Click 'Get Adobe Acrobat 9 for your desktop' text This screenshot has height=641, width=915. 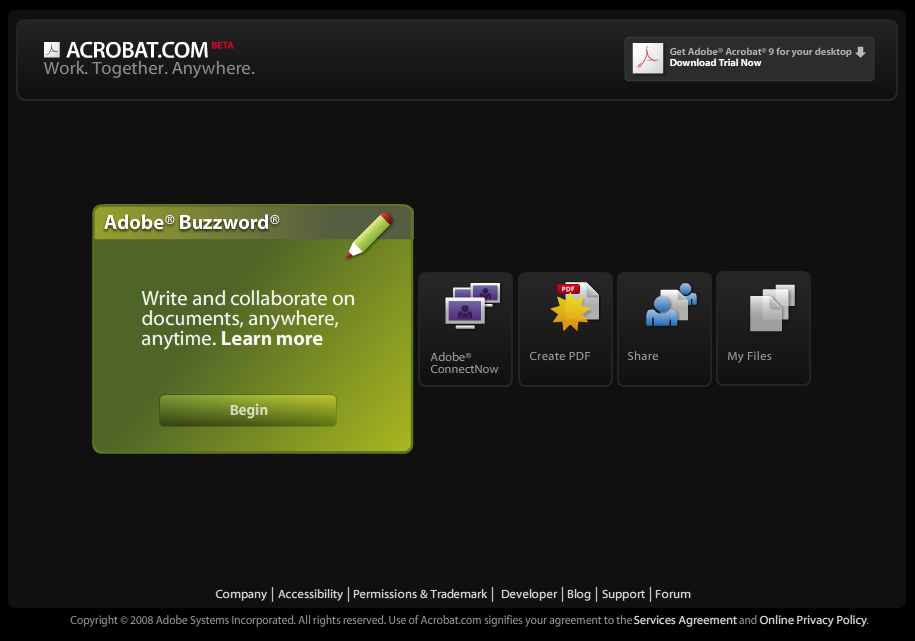[760, 52]
